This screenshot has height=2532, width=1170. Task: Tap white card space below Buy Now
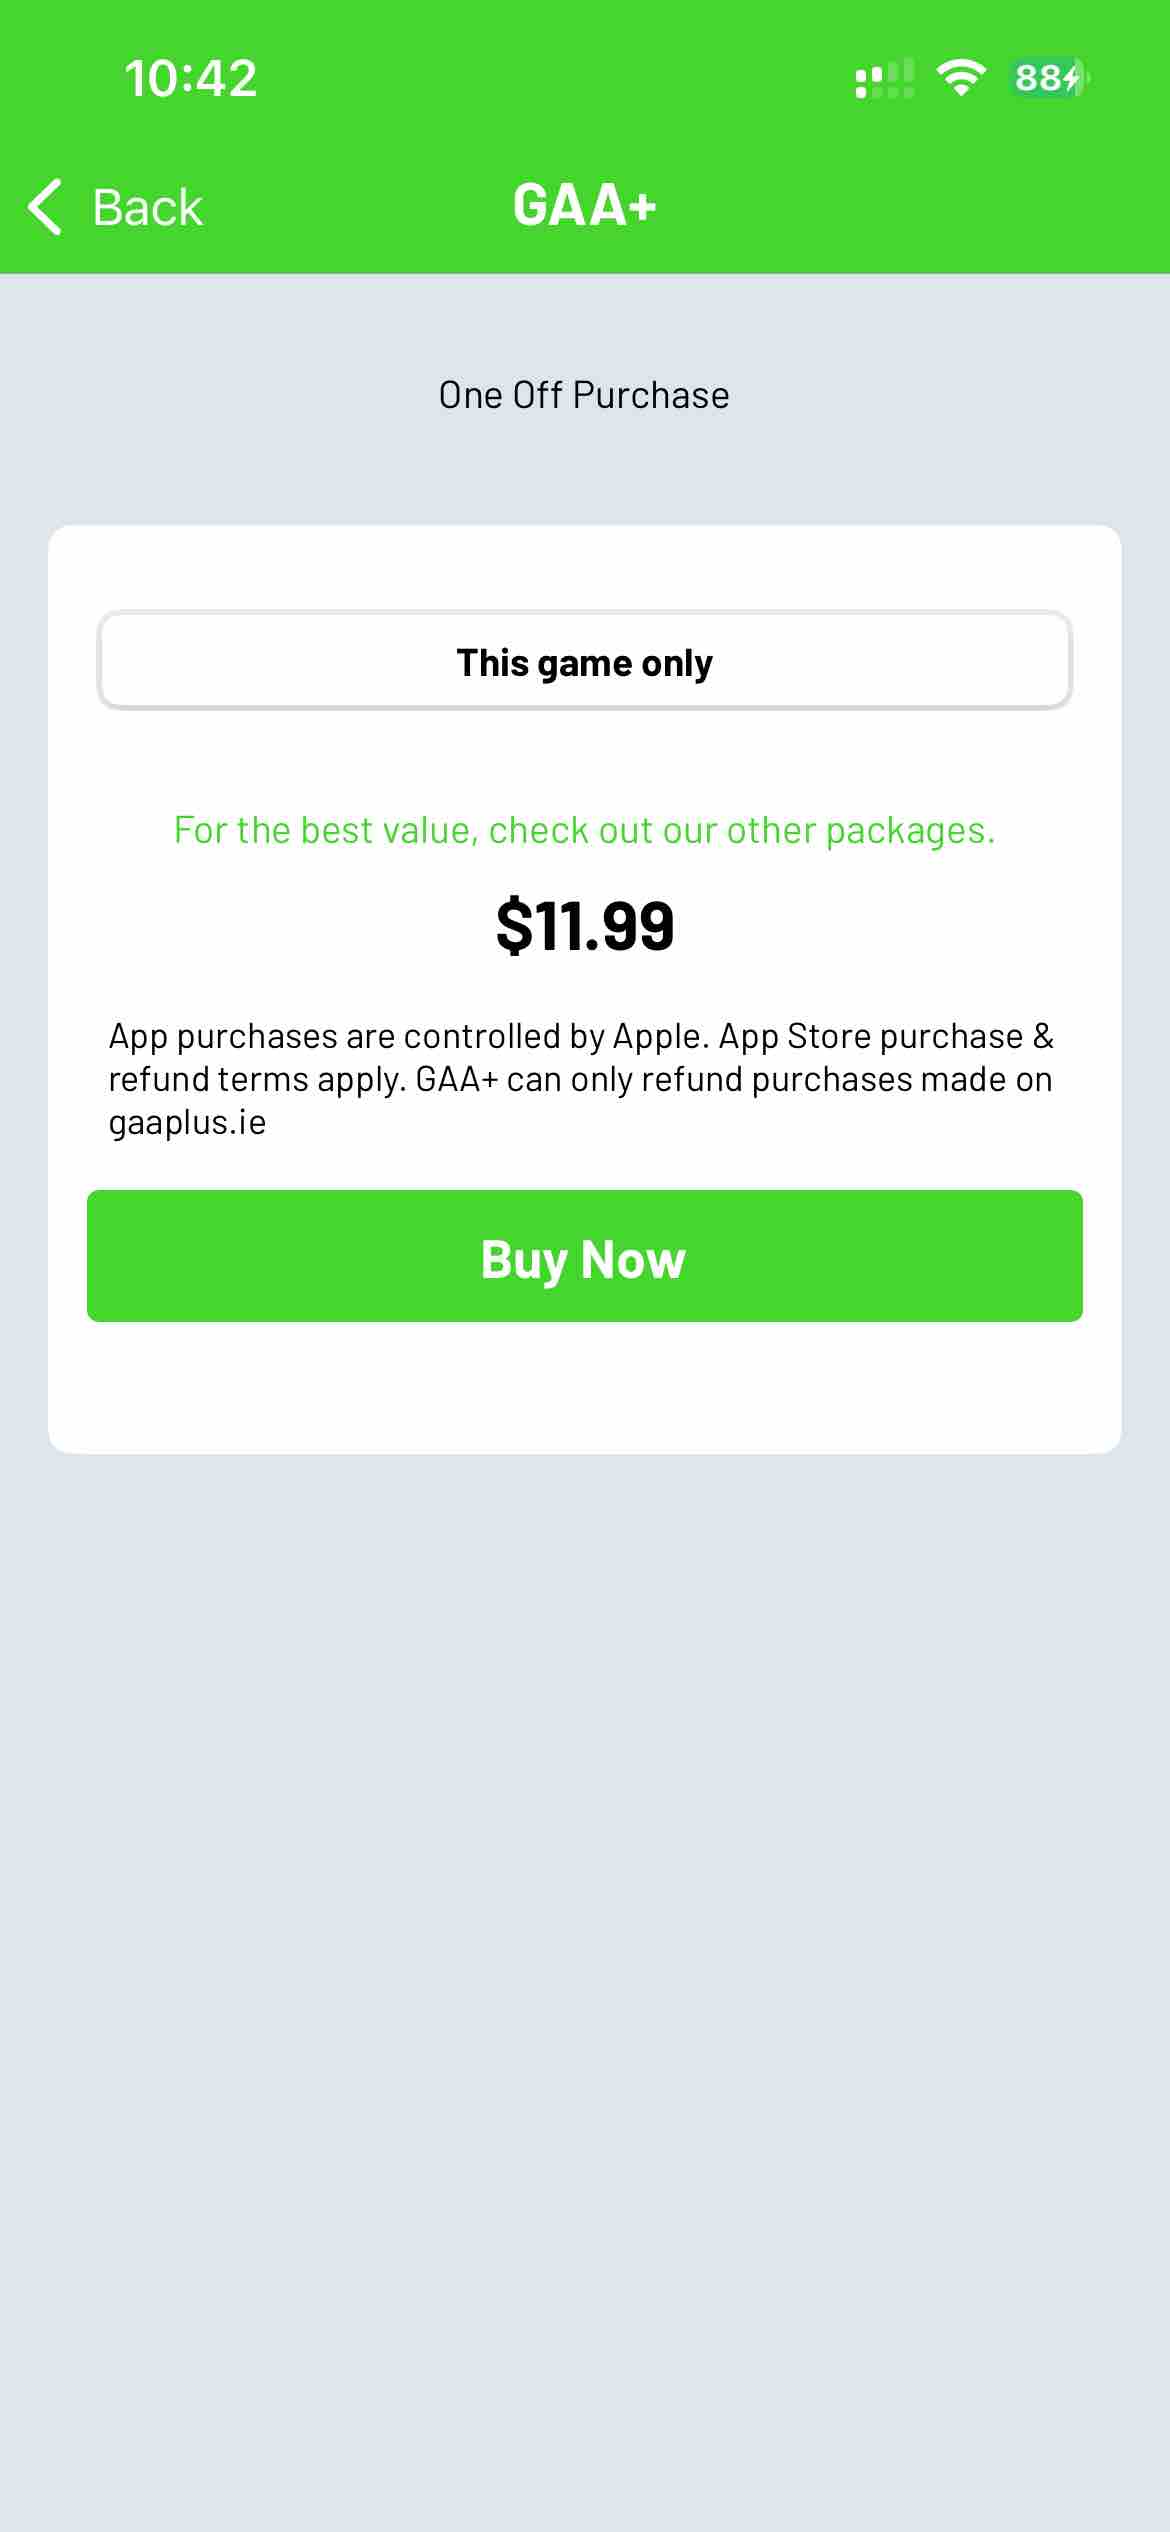584,1388
